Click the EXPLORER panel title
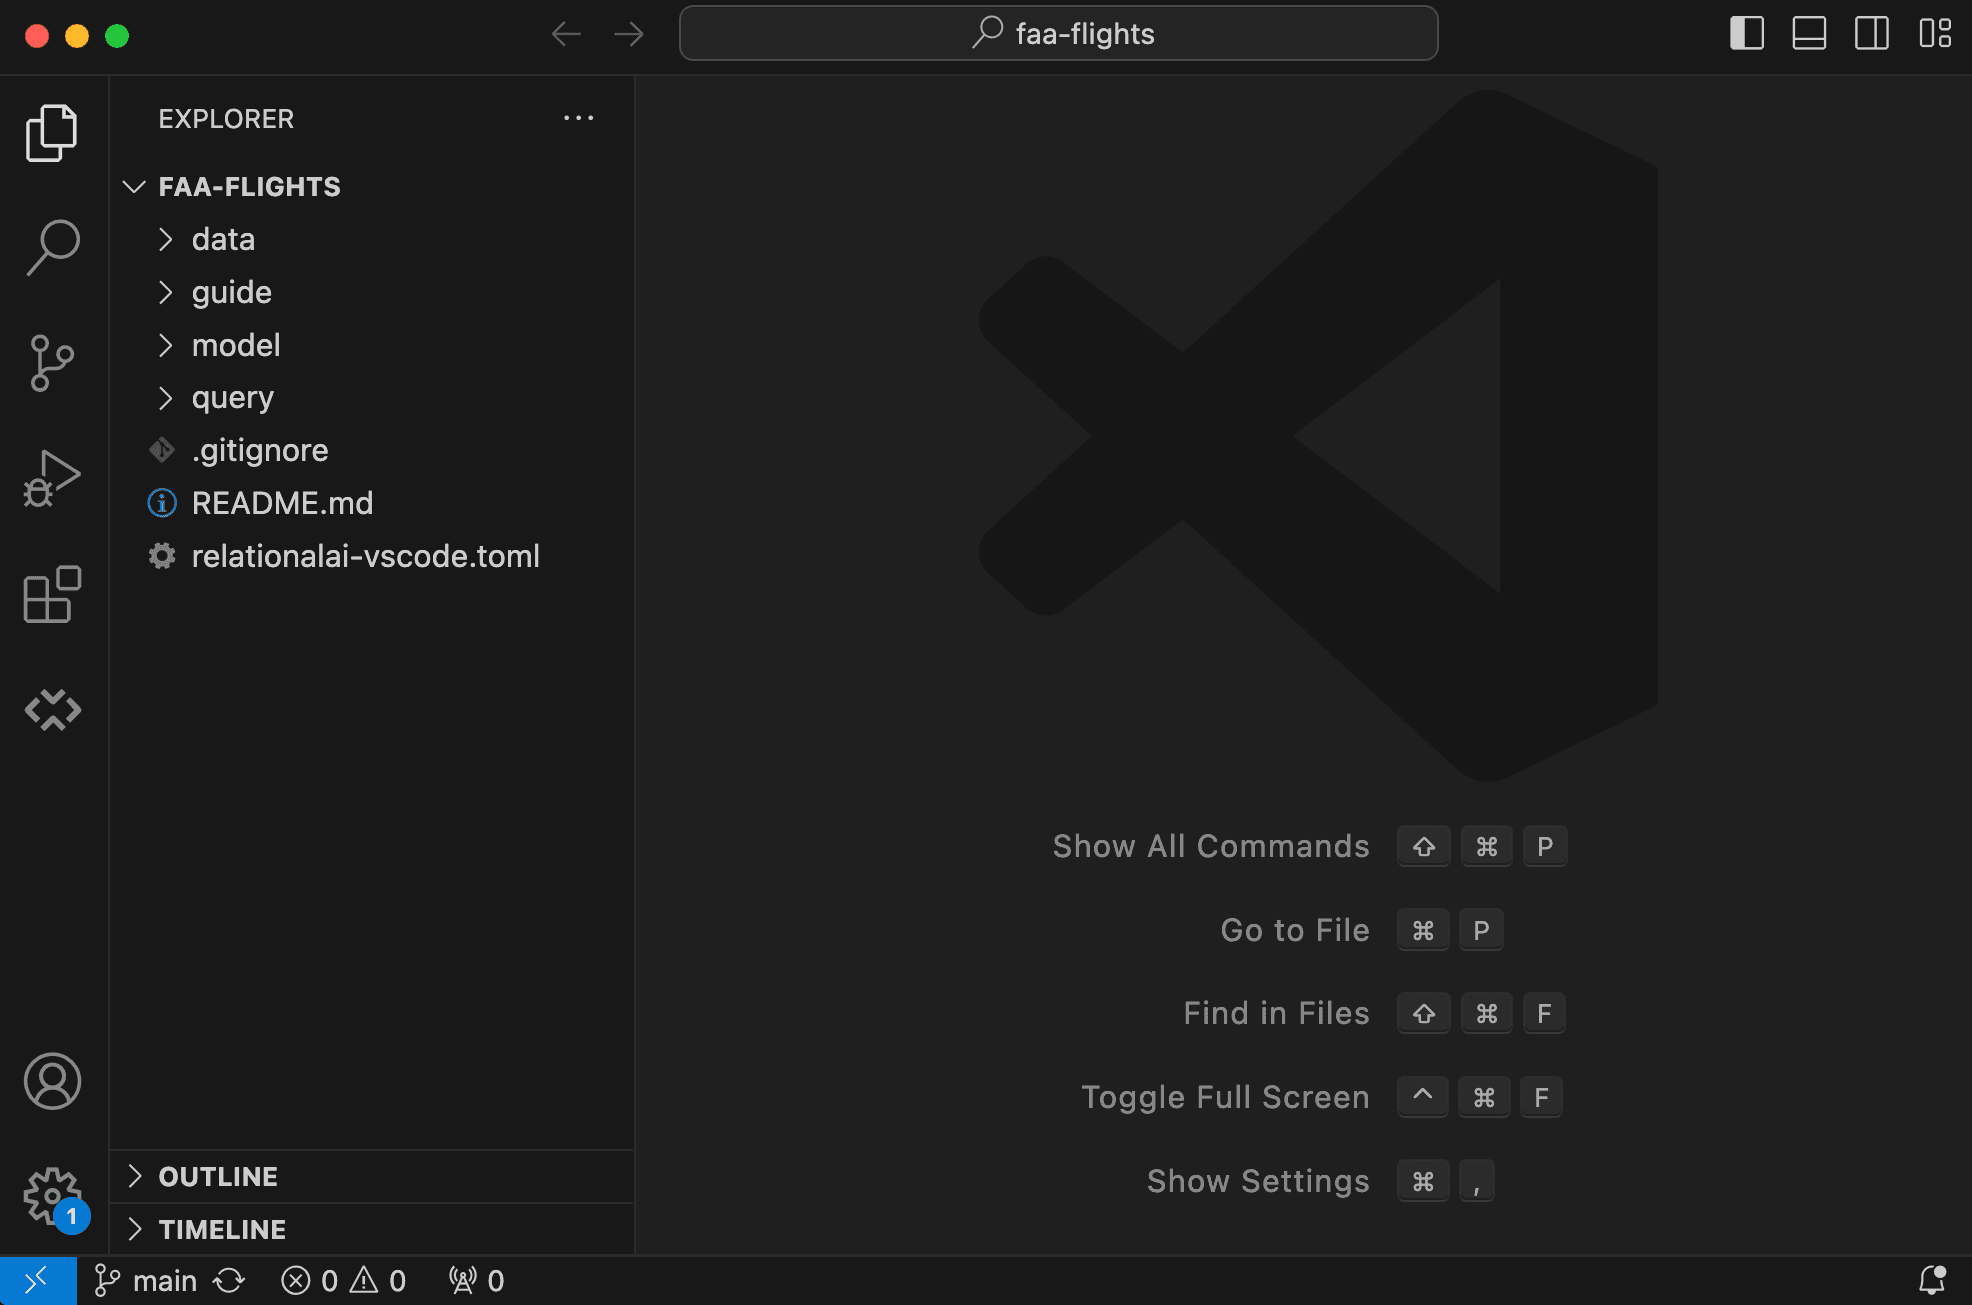 pos(226,119)
